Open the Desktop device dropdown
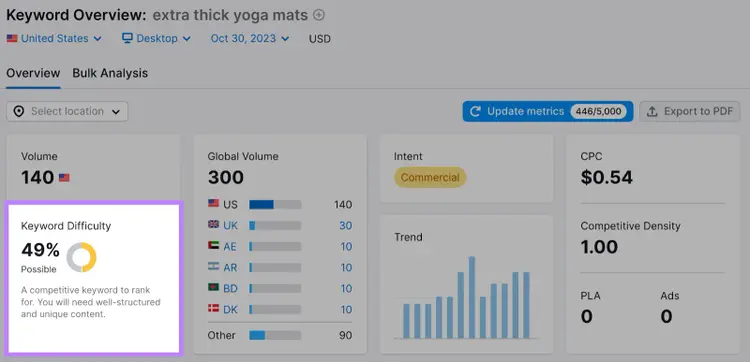The width and height of the screenshot is (750, 362). [156, 39]
